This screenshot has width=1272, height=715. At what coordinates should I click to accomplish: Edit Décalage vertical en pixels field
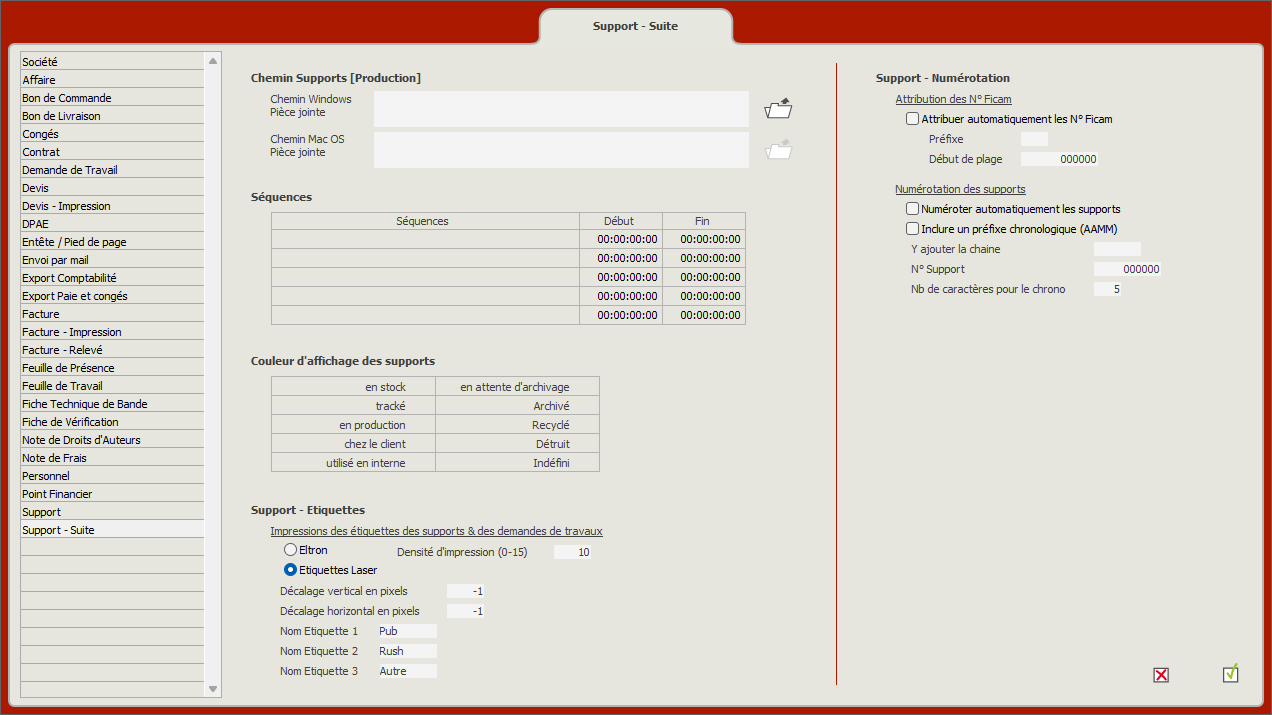(466, 591)
